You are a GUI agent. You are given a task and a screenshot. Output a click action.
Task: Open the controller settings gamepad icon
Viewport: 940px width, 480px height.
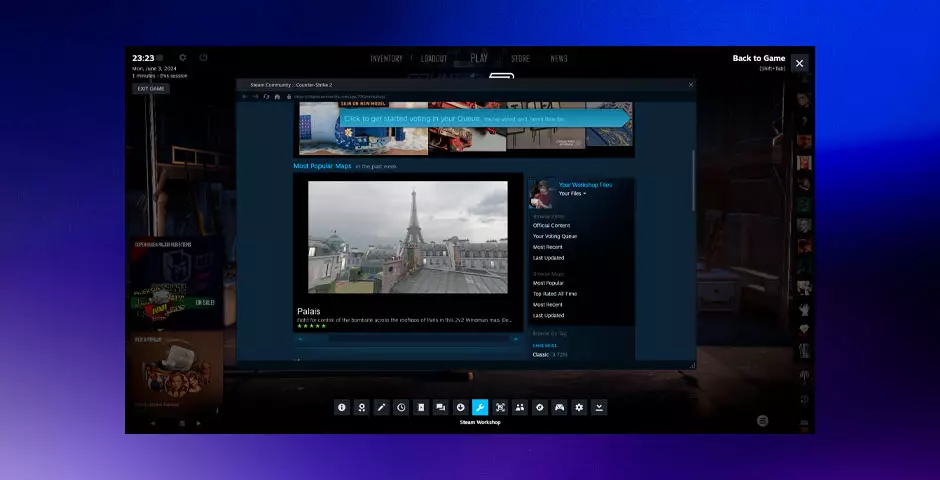pyautogui.click(x=559, y=407)
